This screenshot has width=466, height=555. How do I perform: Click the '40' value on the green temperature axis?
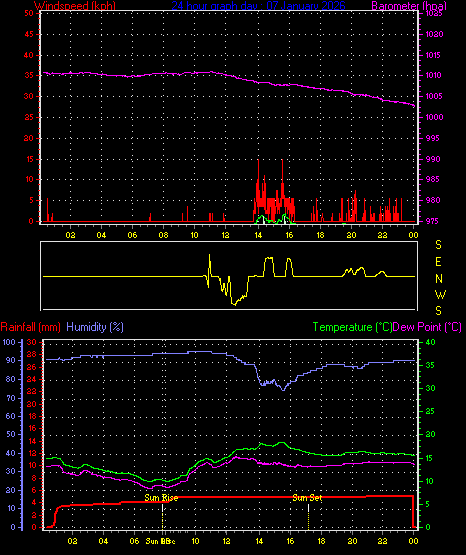[430, 342]
